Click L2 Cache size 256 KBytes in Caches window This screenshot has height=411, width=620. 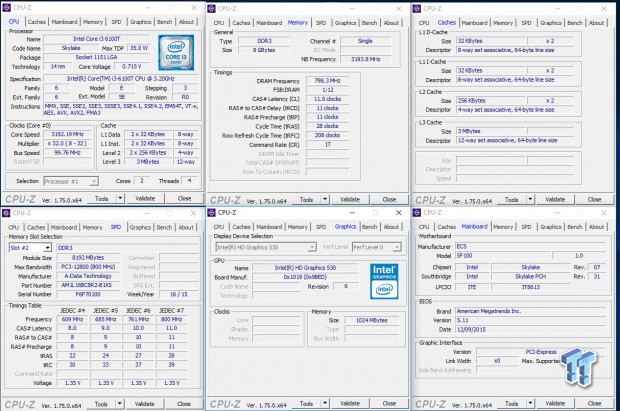point(491,100)
